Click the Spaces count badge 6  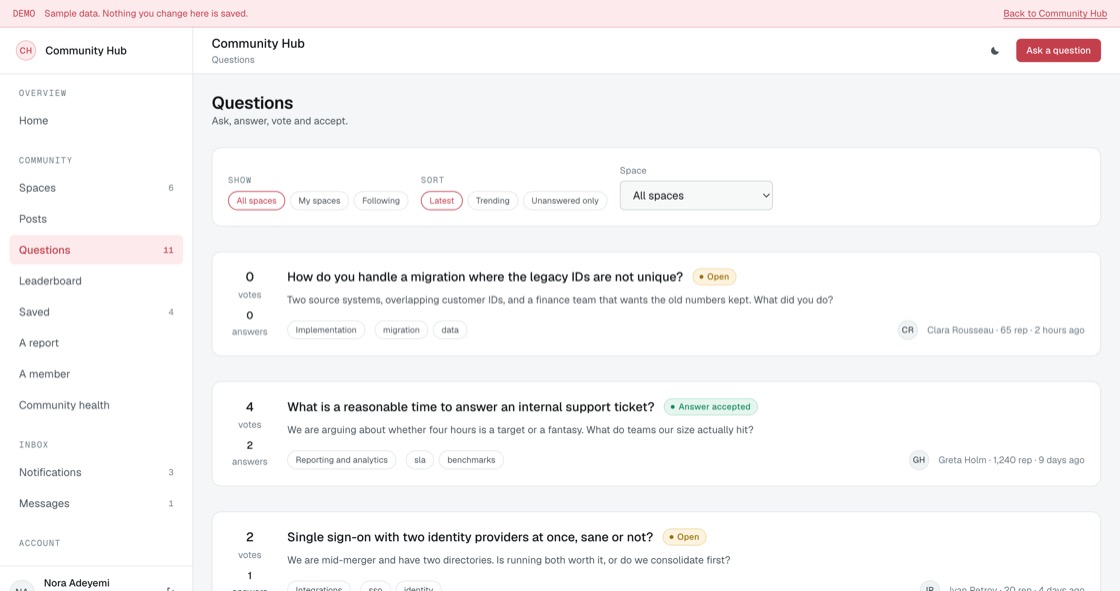click(171, 188)
